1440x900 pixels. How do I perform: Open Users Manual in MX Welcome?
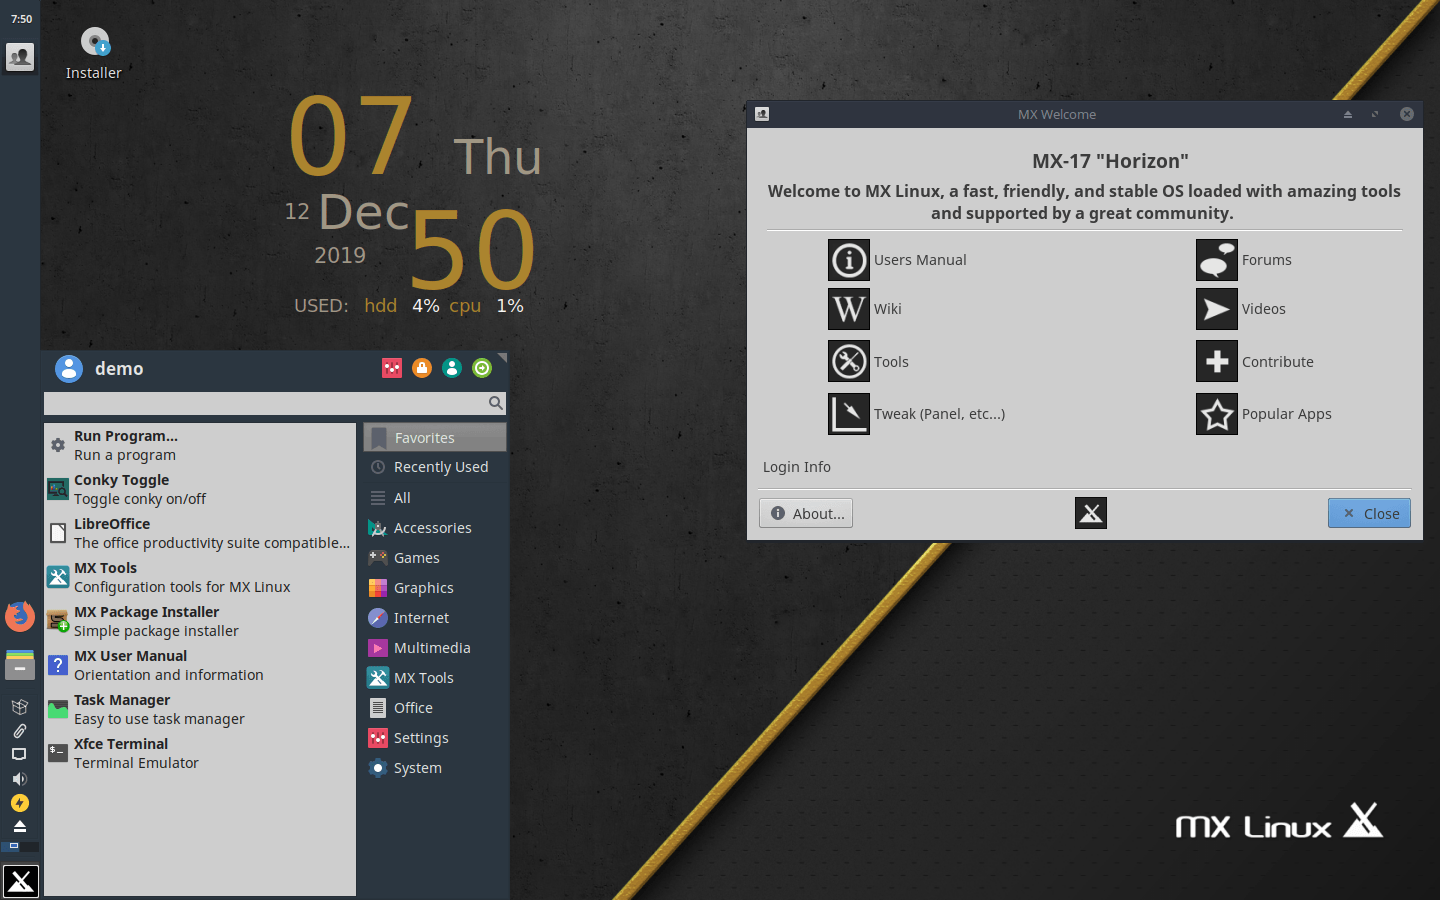click(849, 260)
